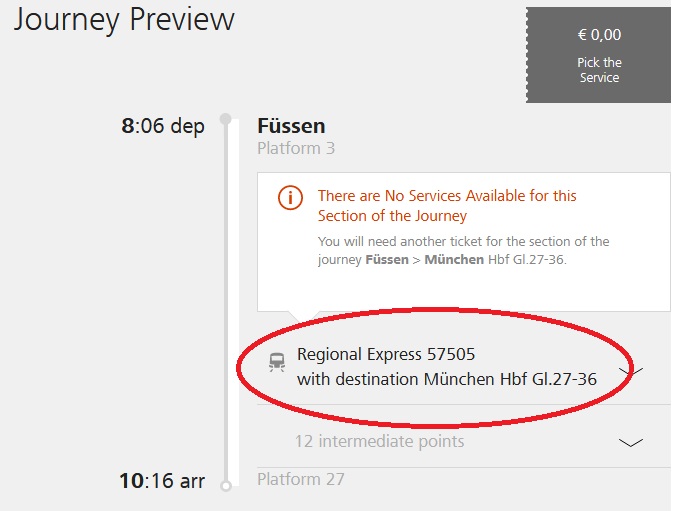
Task: Click the Füssen departure station name
Action: (x=291, y=126)
